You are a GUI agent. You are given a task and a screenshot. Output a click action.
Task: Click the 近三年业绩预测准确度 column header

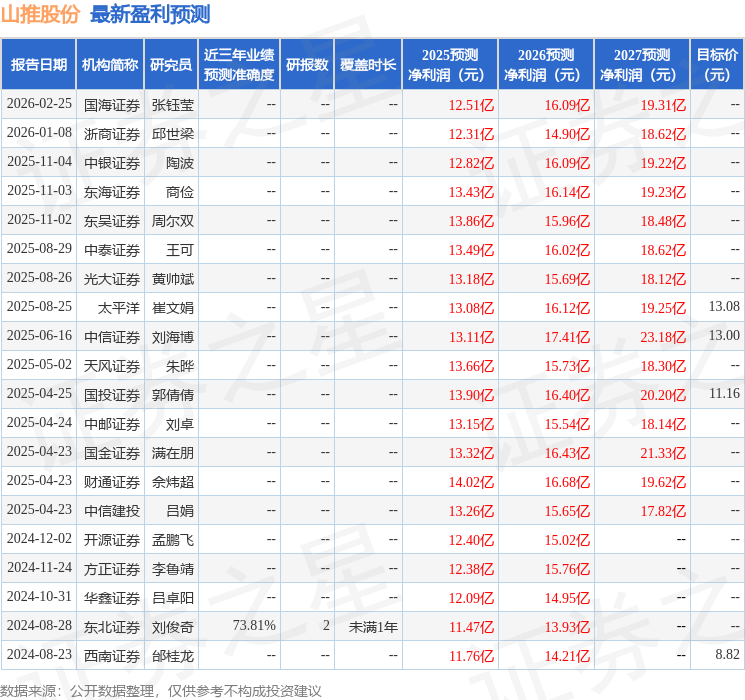pyautogui.click(x=239, y=65)
